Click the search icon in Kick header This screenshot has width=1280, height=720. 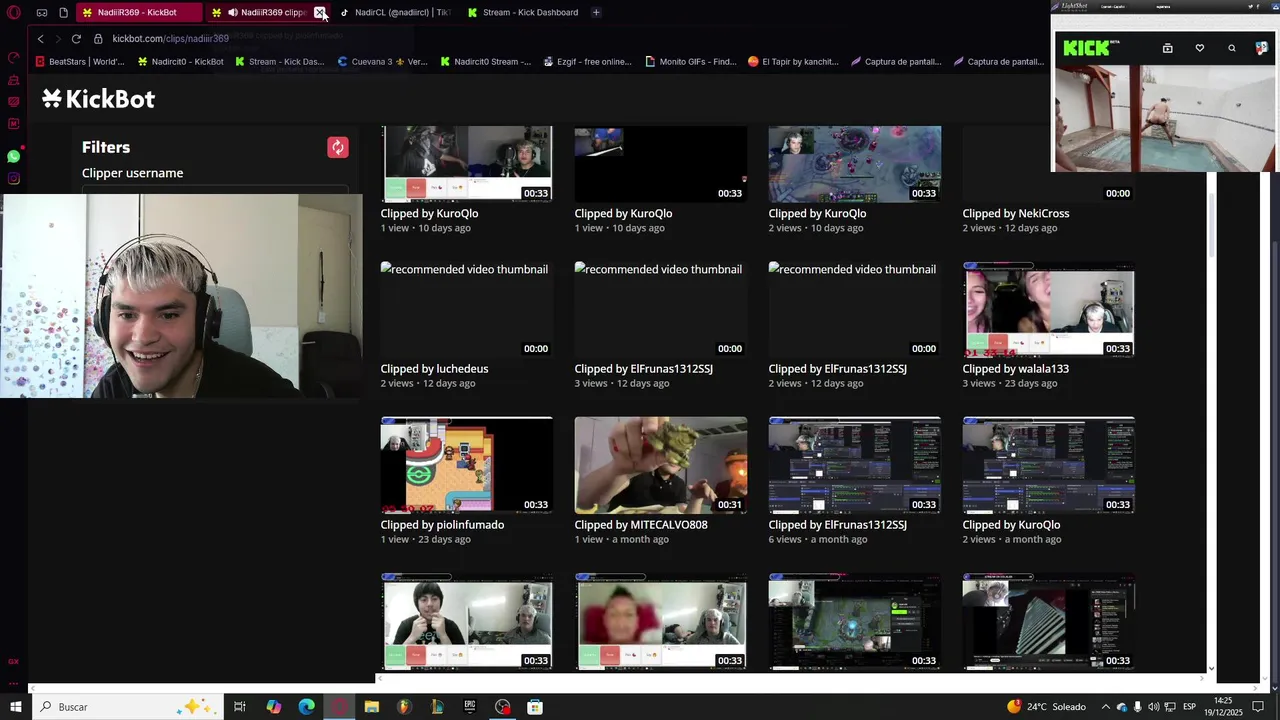pyautogui.click(x=1232, y=48)
